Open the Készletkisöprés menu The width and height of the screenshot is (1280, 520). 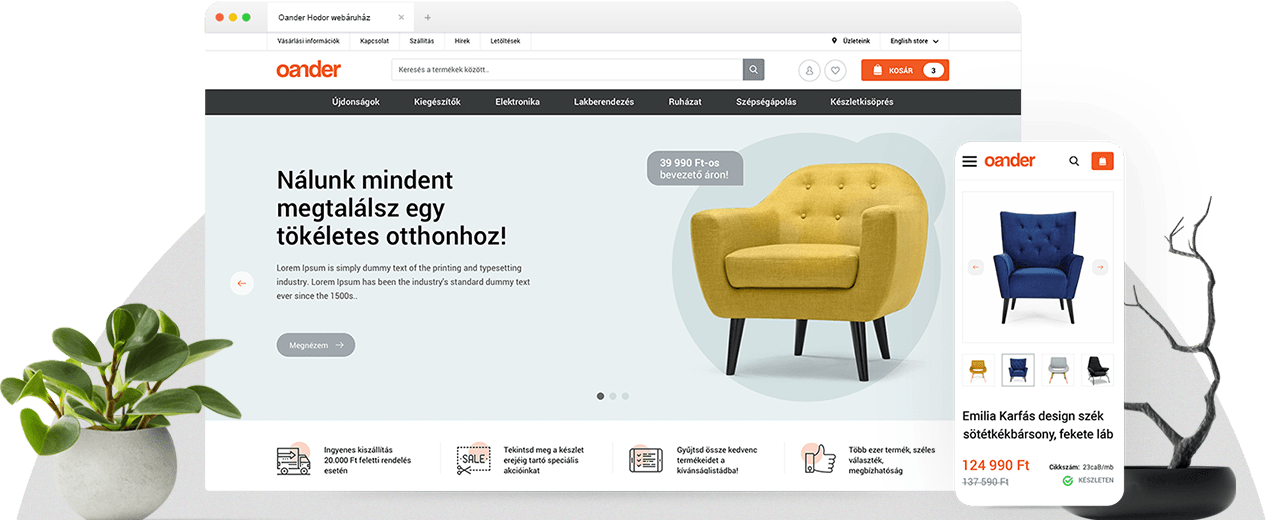[x=862, y=102]
